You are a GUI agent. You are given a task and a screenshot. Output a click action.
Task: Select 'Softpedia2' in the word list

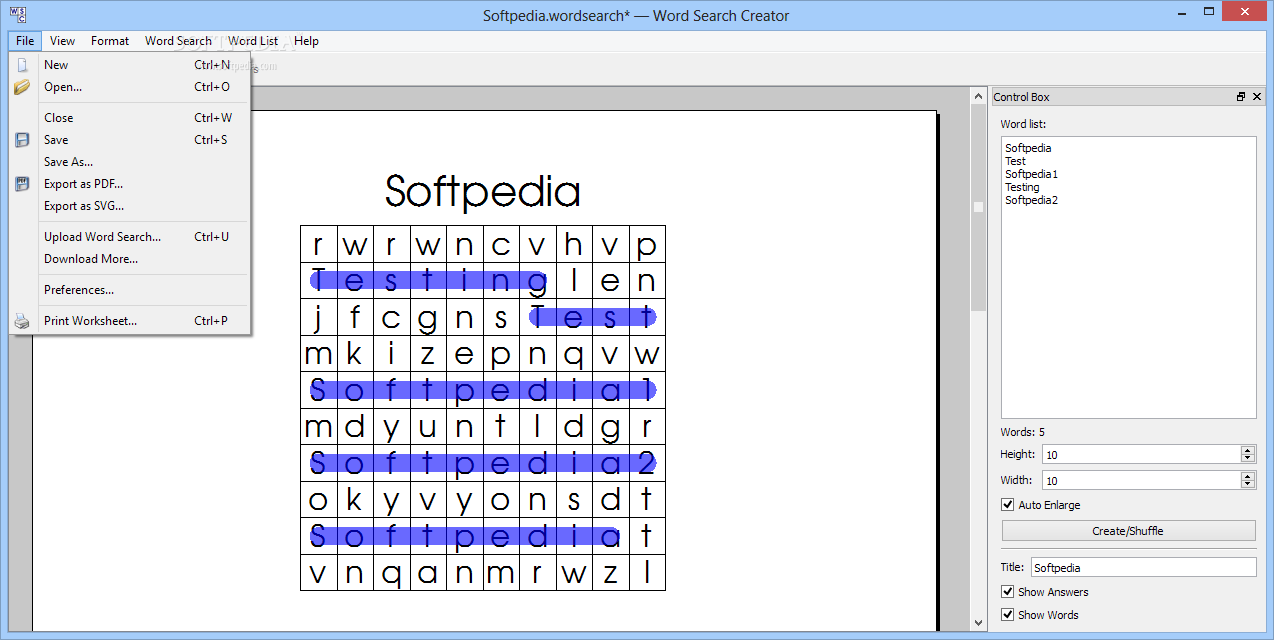(x=1031, y=200)
